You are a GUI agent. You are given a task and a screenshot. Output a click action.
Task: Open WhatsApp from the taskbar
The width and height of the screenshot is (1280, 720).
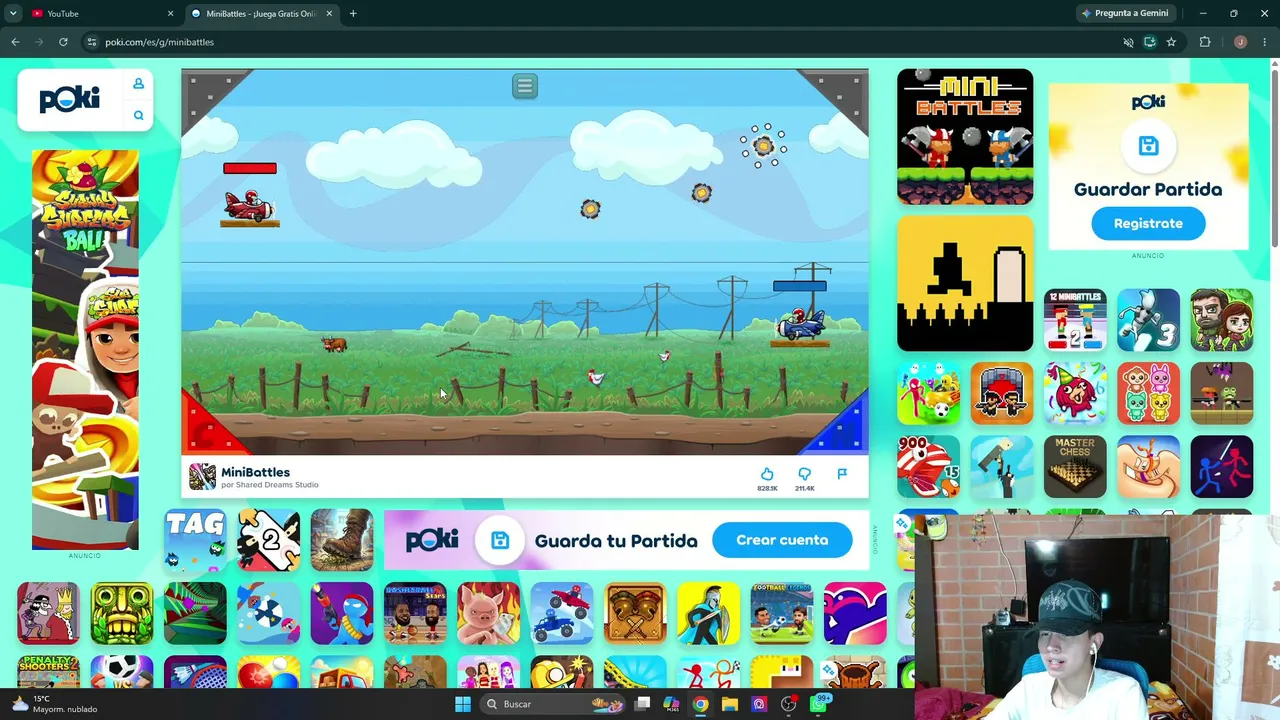[819, 704]
